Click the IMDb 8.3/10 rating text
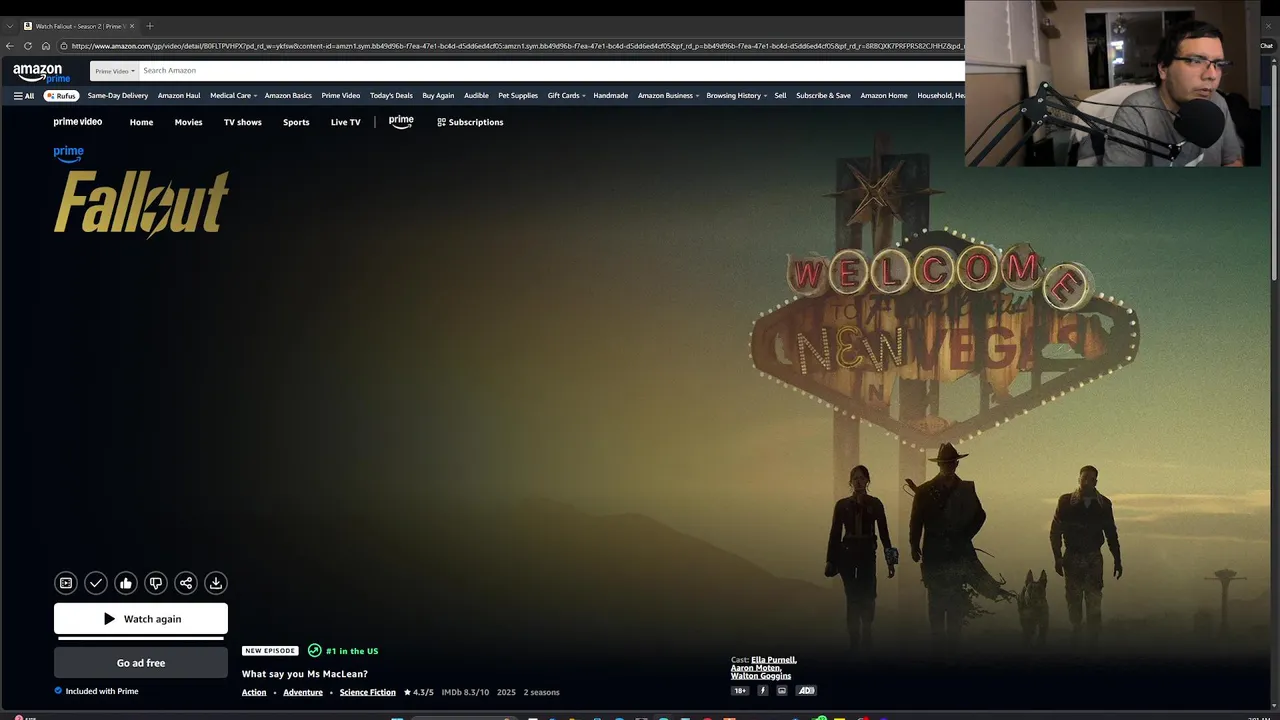 tap(465, 692)
